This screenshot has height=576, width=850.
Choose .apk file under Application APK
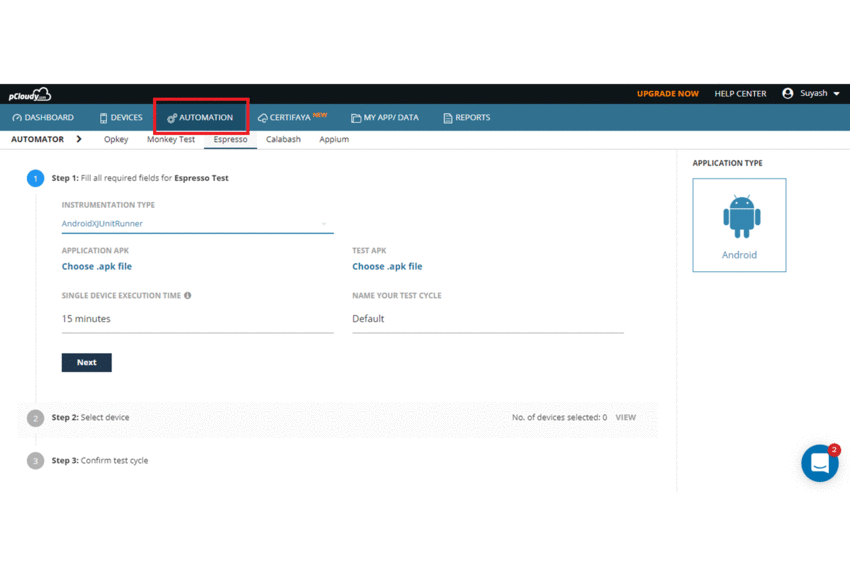96,266
